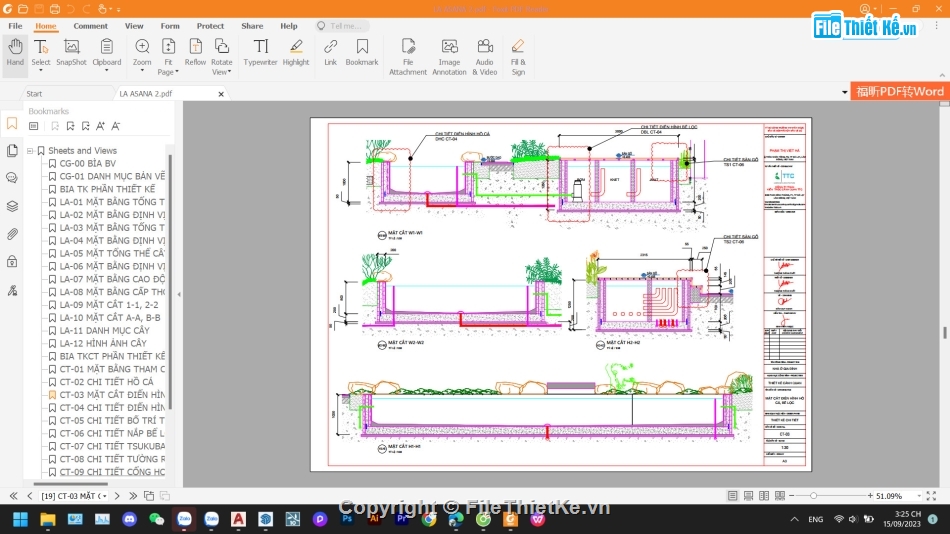Close the LA ASANA 2.pdf tab

221,94
